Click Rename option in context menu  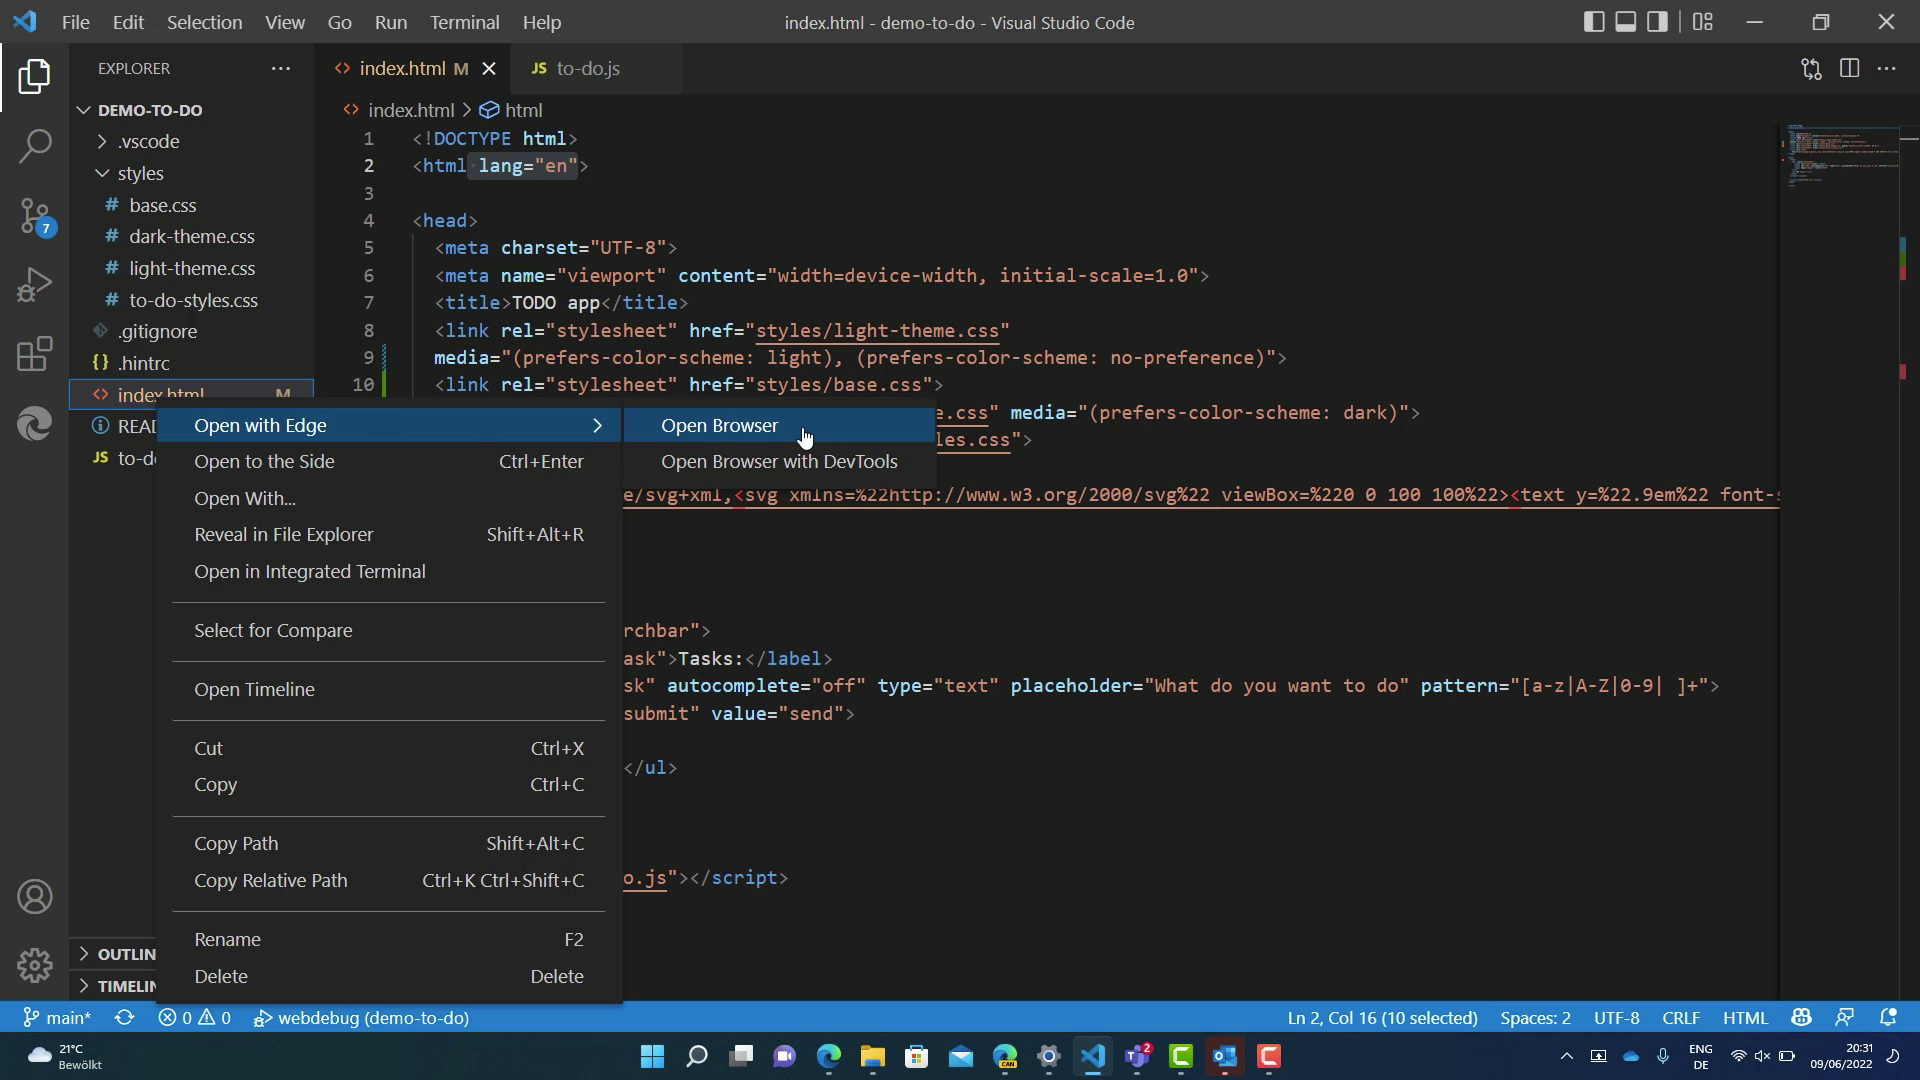[227, 939]
